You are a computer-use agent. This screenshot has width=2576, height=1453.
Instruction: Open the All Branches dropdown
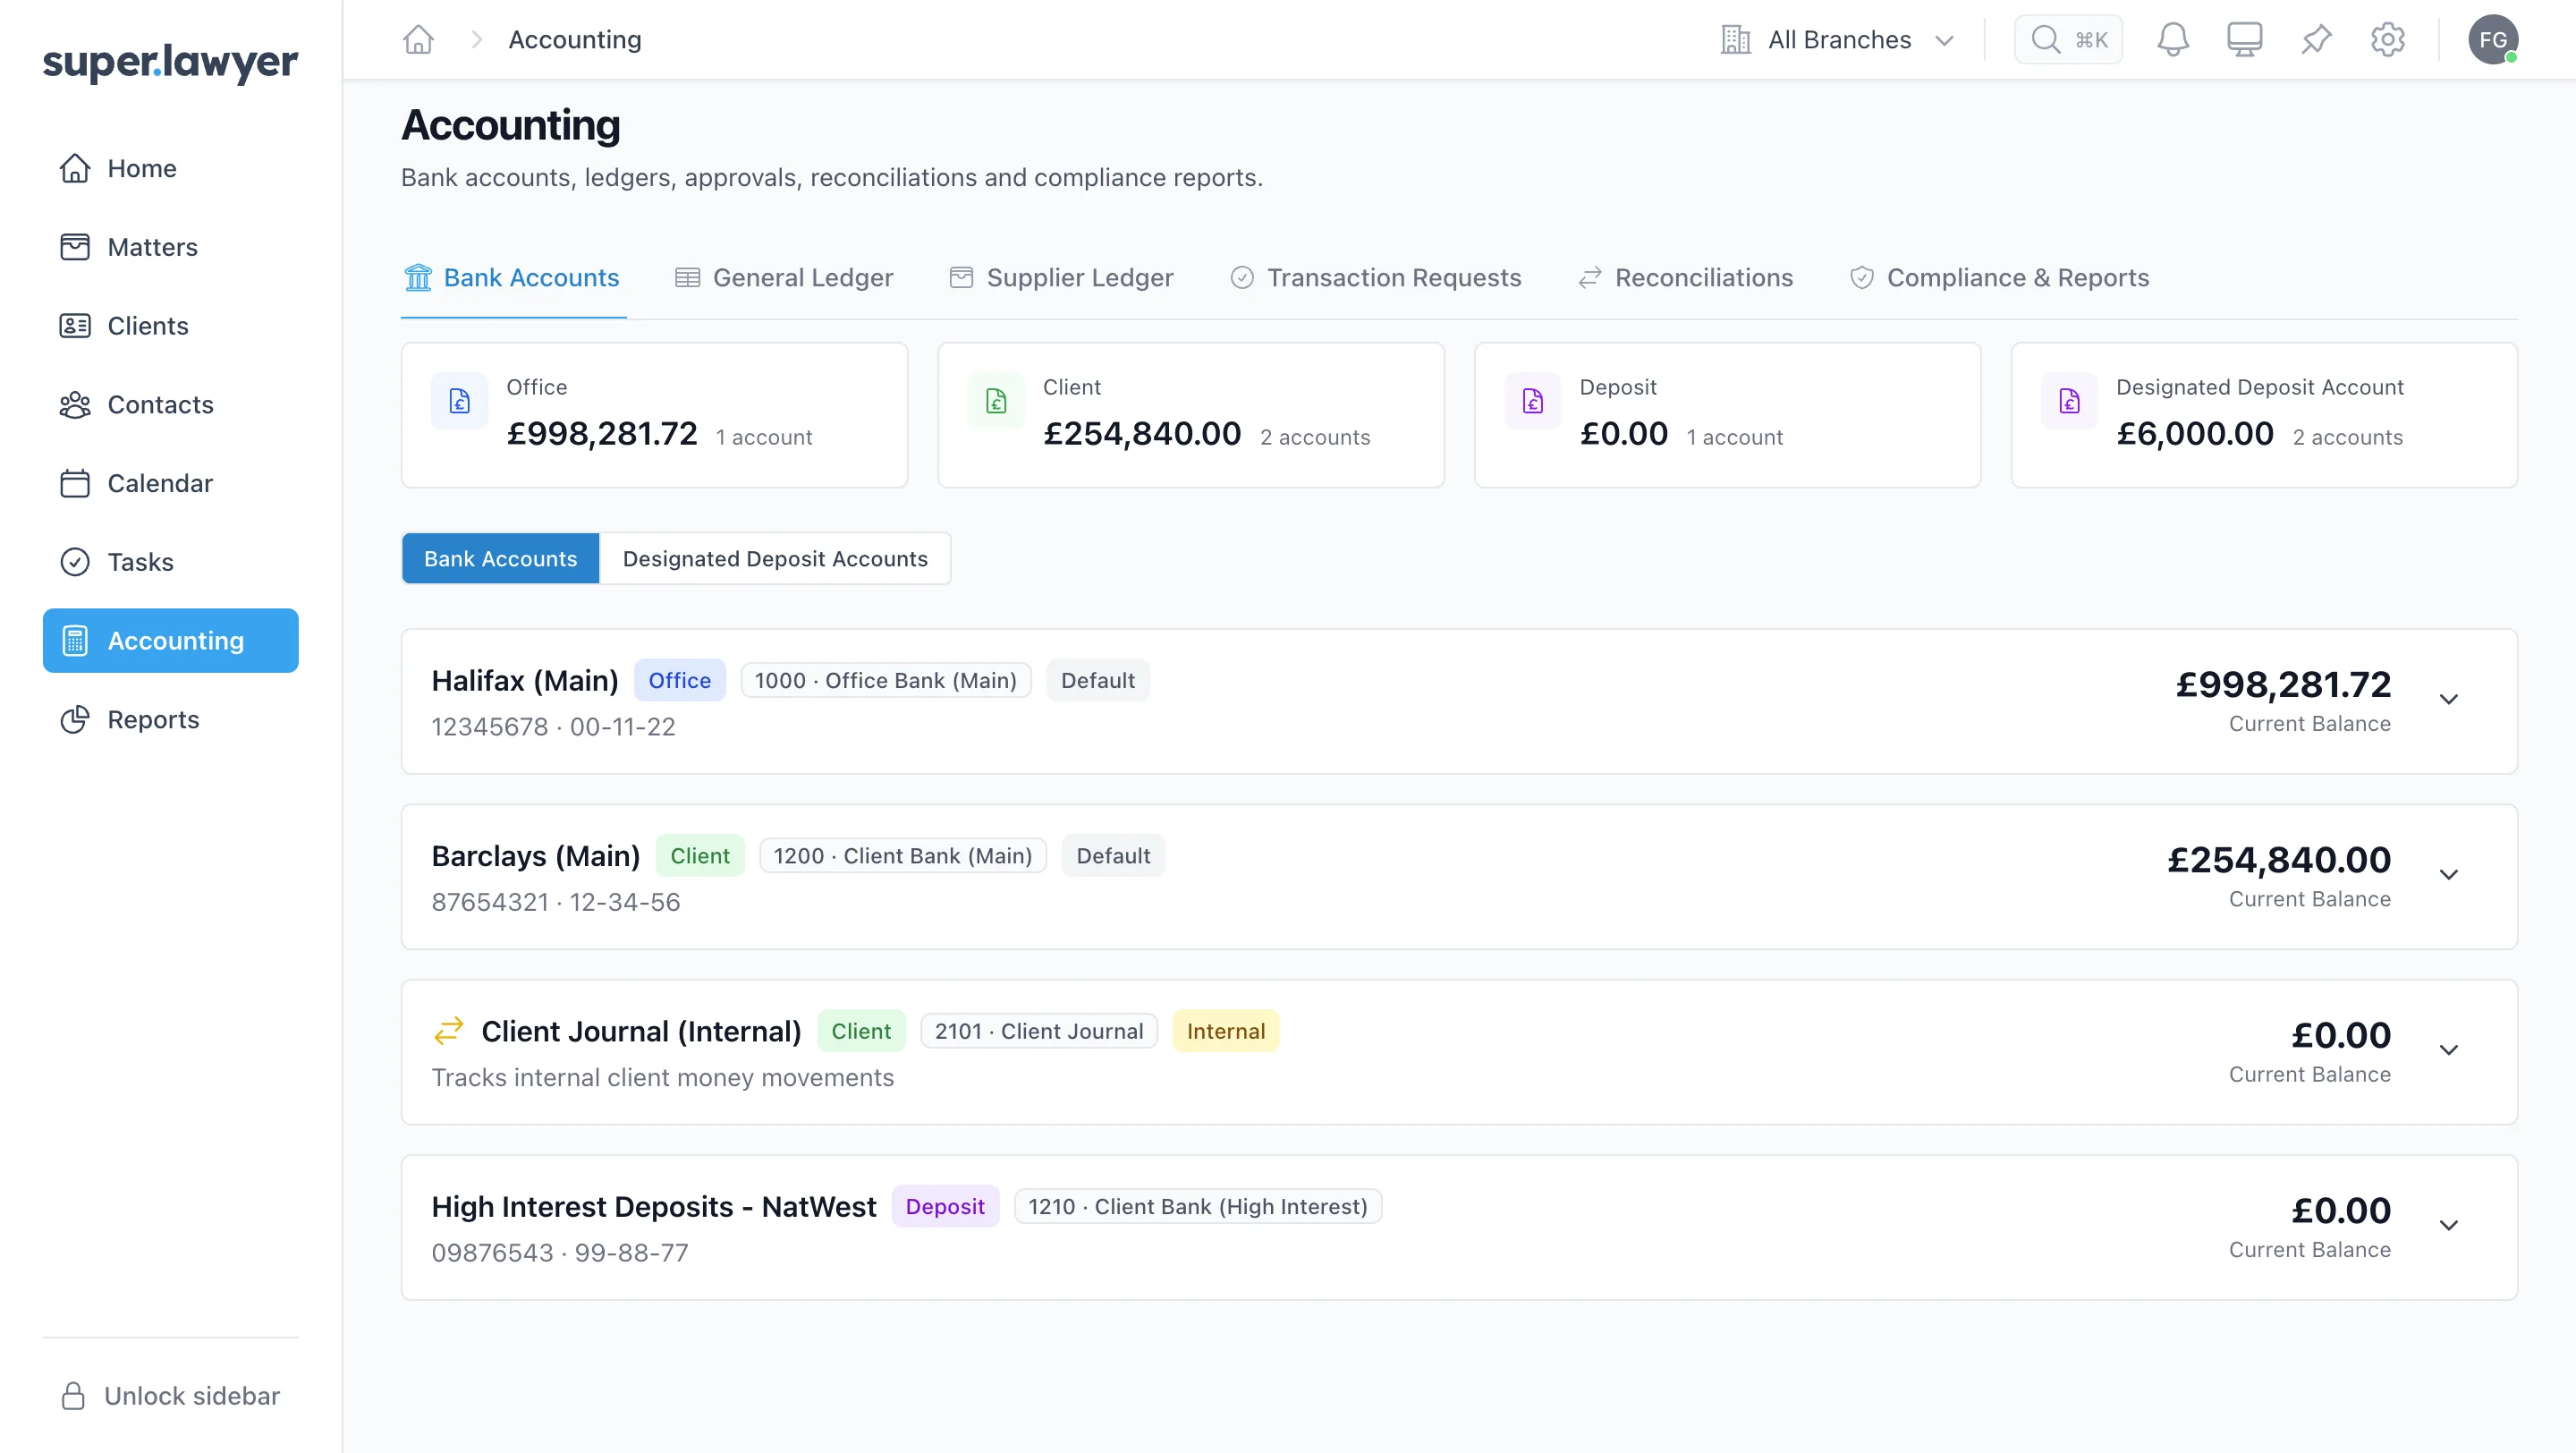click(x=1838, y=40)
